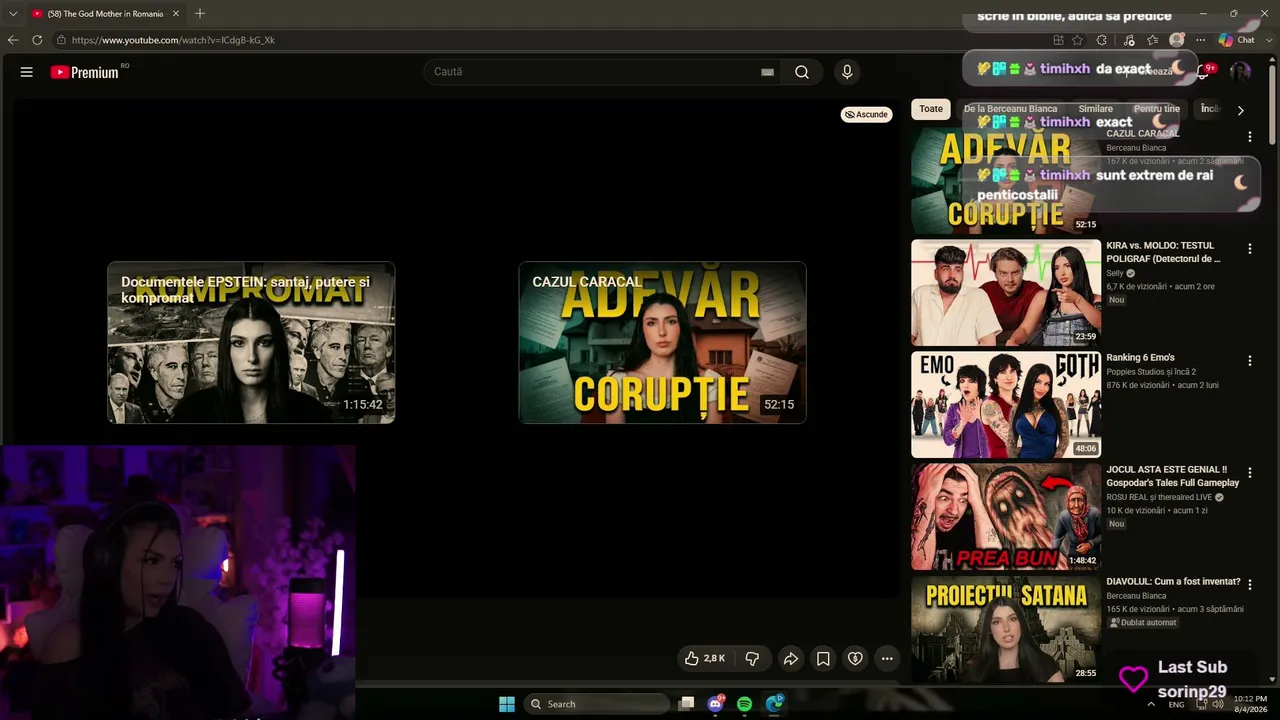Open Ranking 6 Emo's video title
The height and width of the screenshot is (720, 1280).
(1140, 358)
